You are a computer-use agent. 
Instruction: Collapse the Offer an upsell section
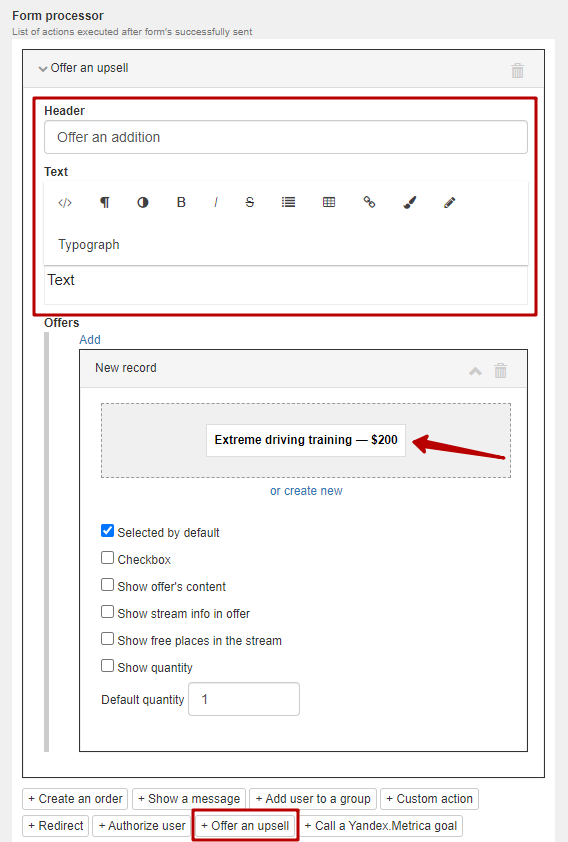pos(43,69)
